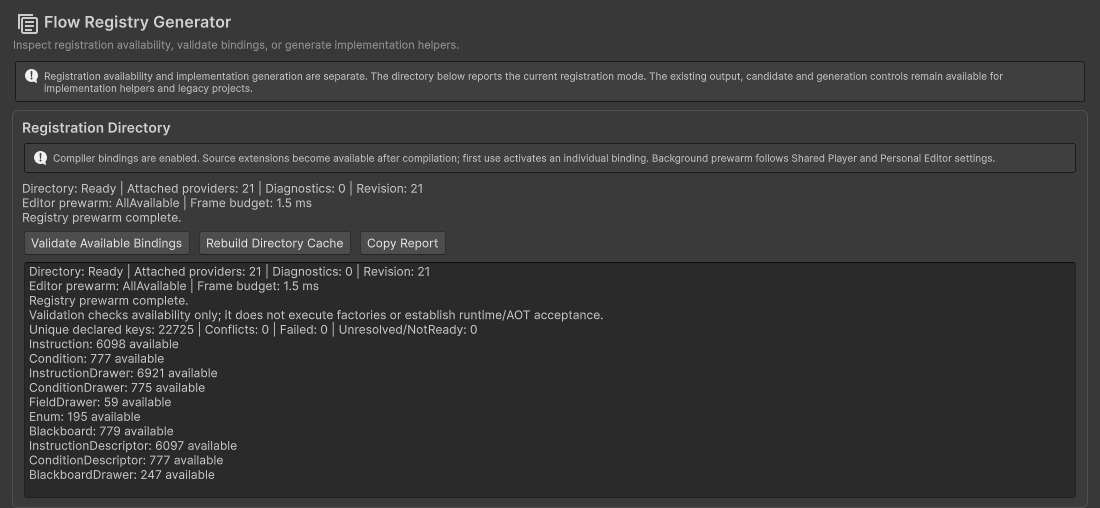Click 'Registry prewarm complete.' inside the report box
The height and width of the screenshot is (508, 1100).
(109, 300)
